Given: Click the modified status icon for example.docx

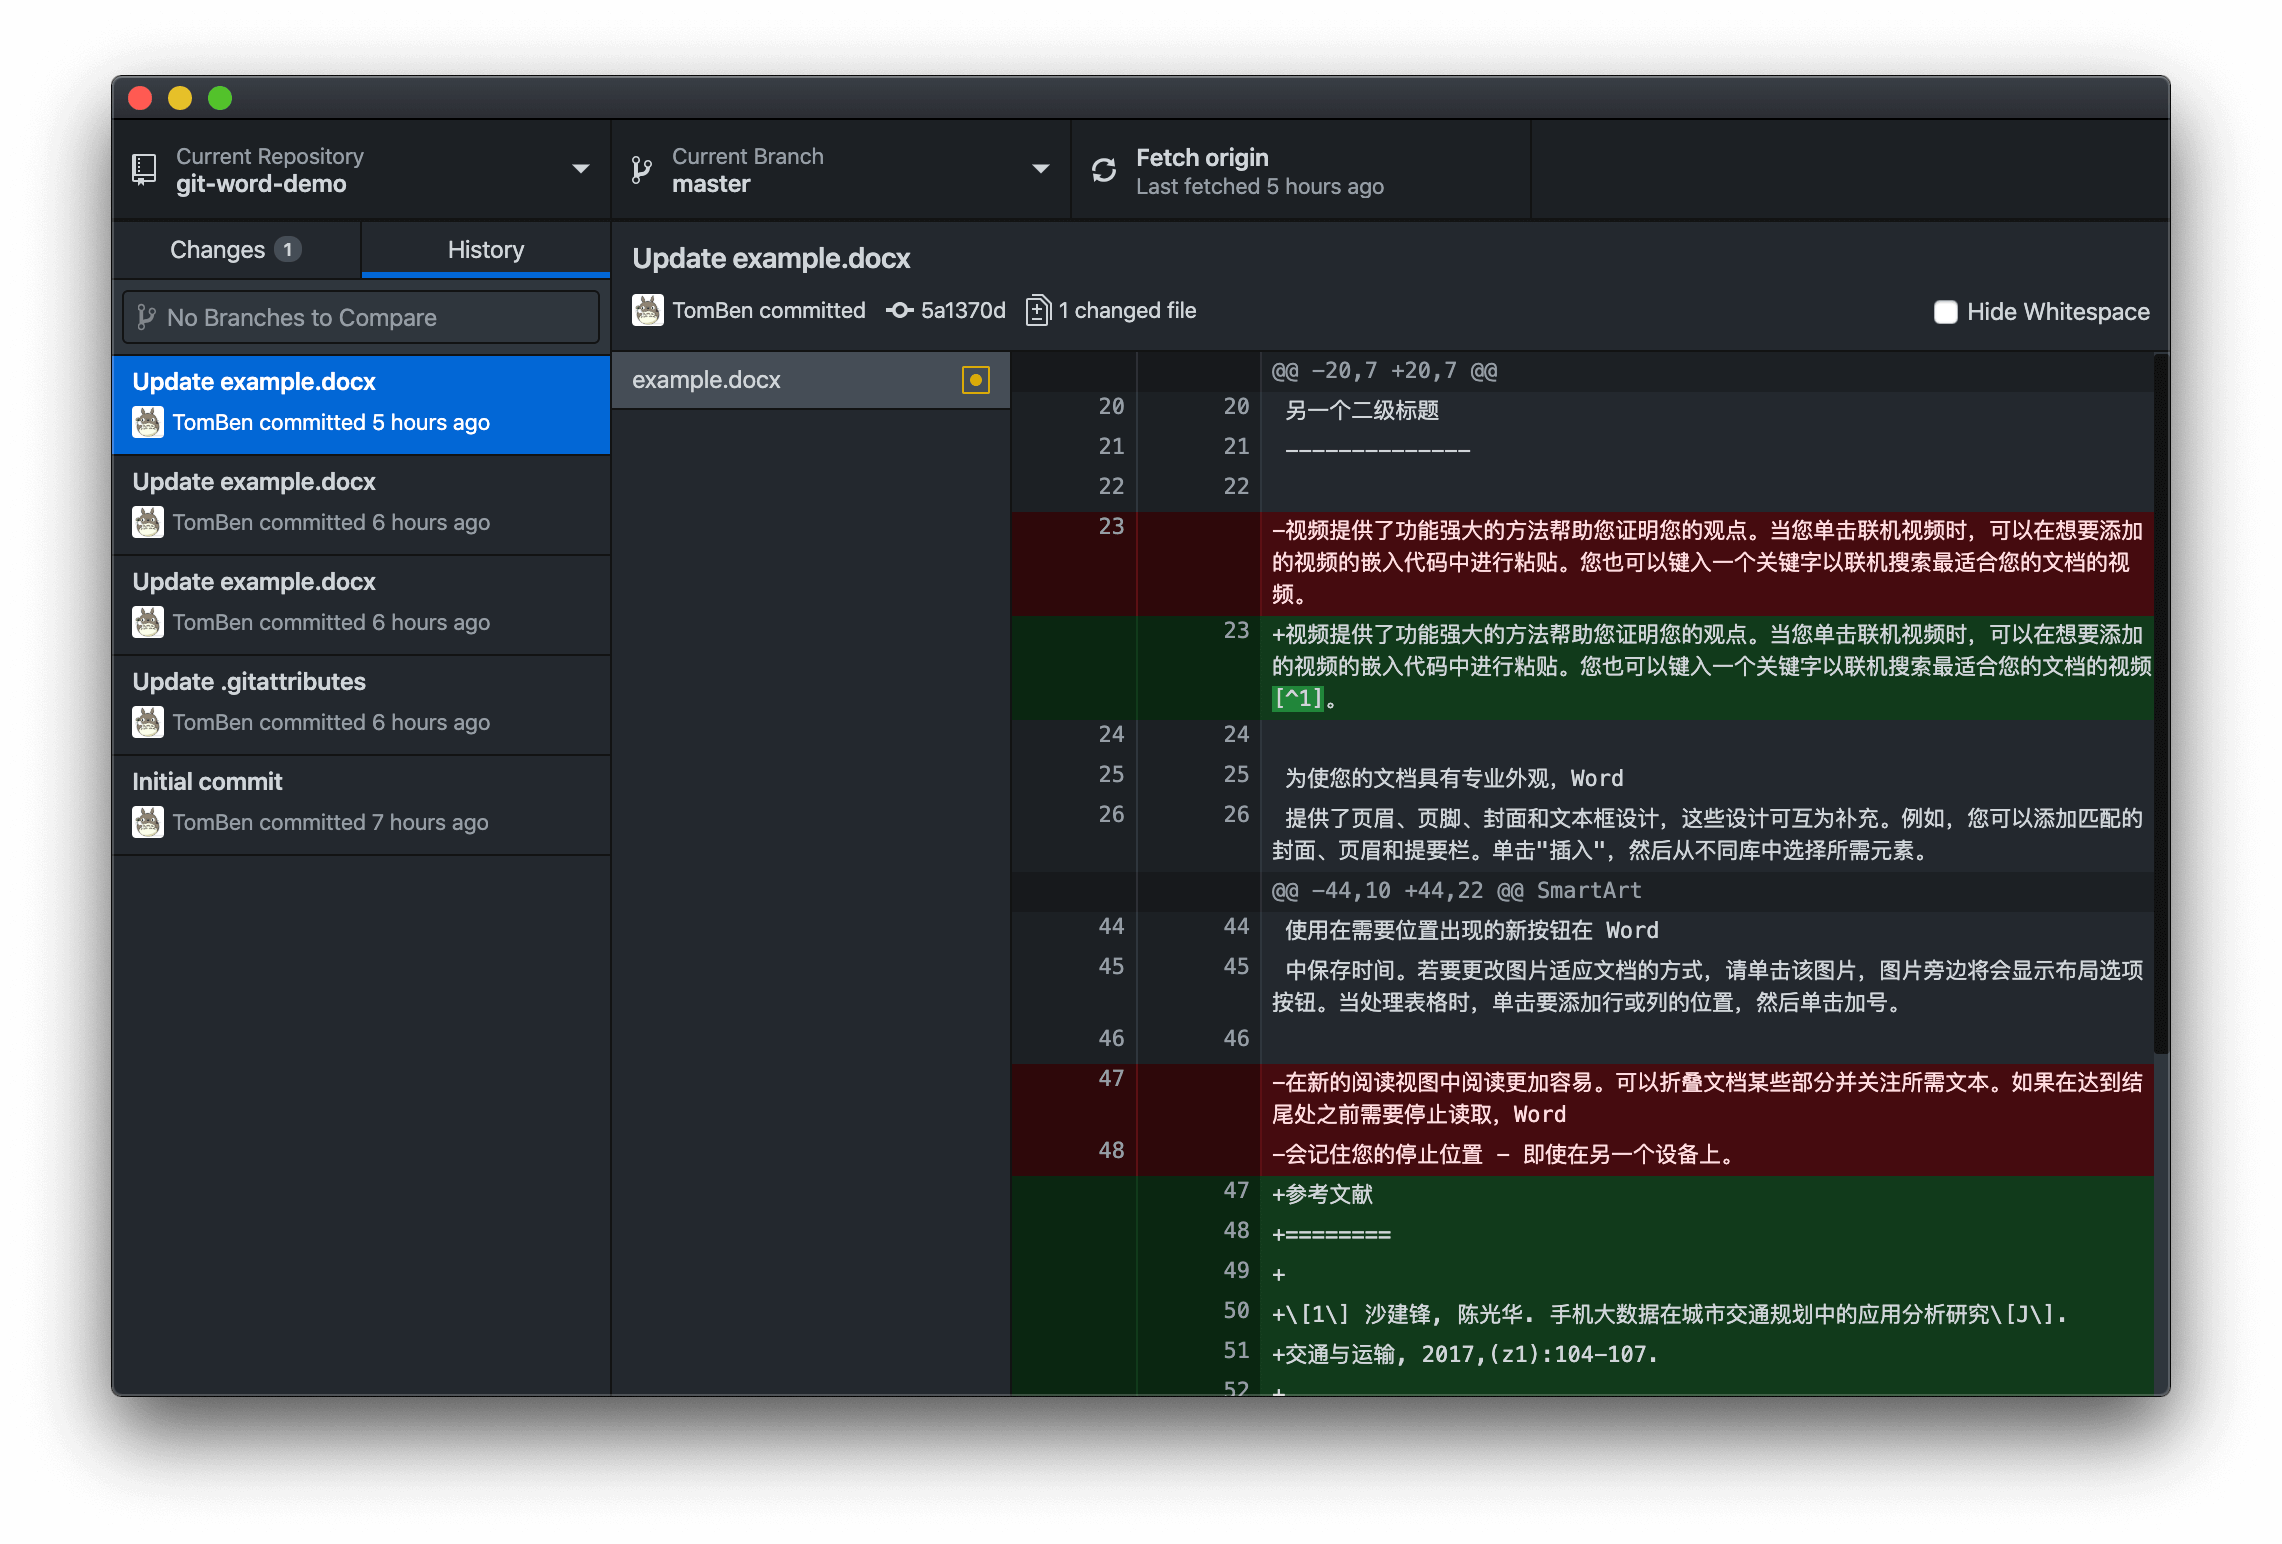Looking at the screenshot, I should pos(975,380).
